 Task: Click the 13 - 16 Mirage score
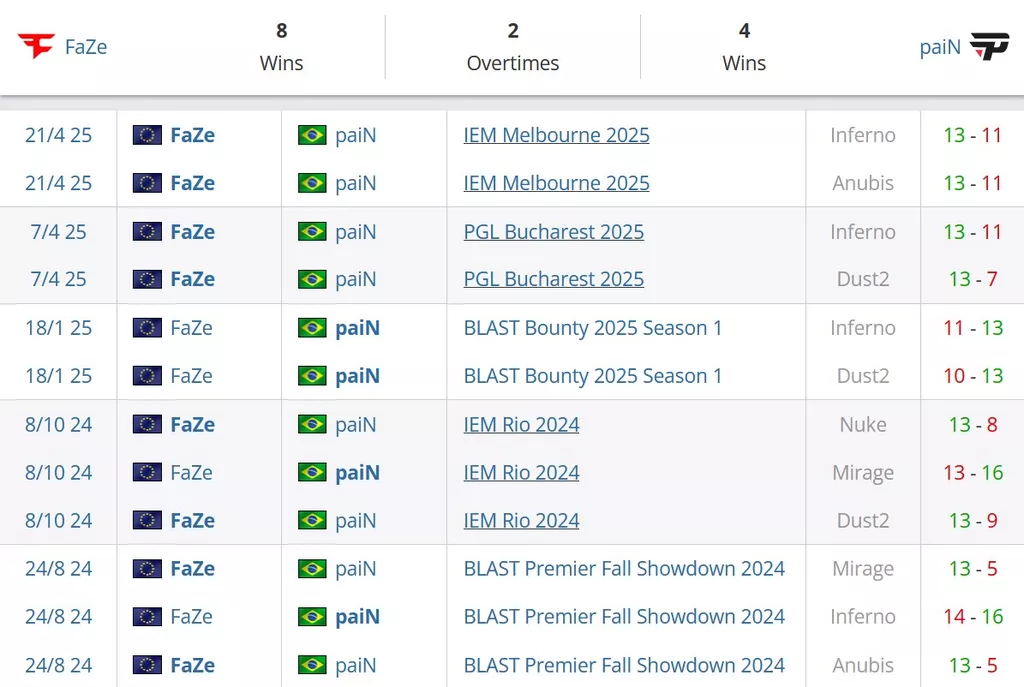click(x=973, y=473)
